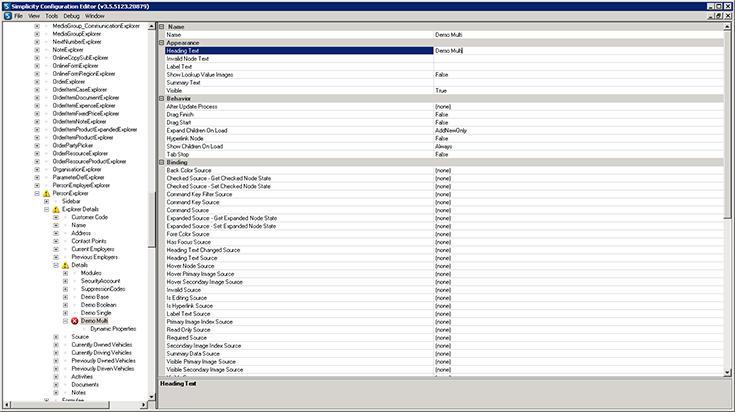Screen dimensions: 735x412
Task: Click the property grid scroll down arrow
Action: point(727,373)
